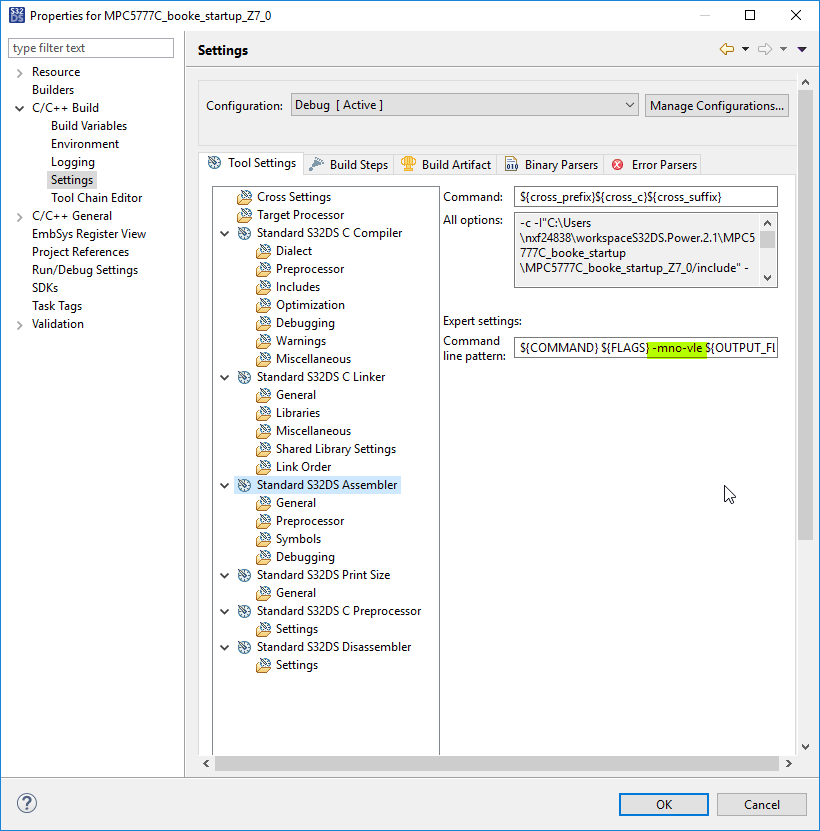This screenshot has width=820, height=831.
Task: Click the Manage Configurations button
Action: pyautogui.click(x=717, y=105)
